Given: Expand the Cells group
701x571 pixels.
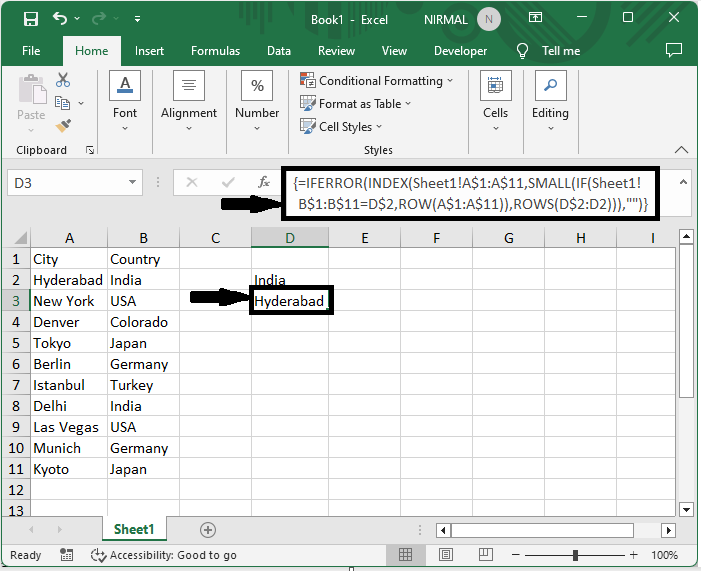Looking at the screenshot, I should pyautogui.click(x=495, y=101).
